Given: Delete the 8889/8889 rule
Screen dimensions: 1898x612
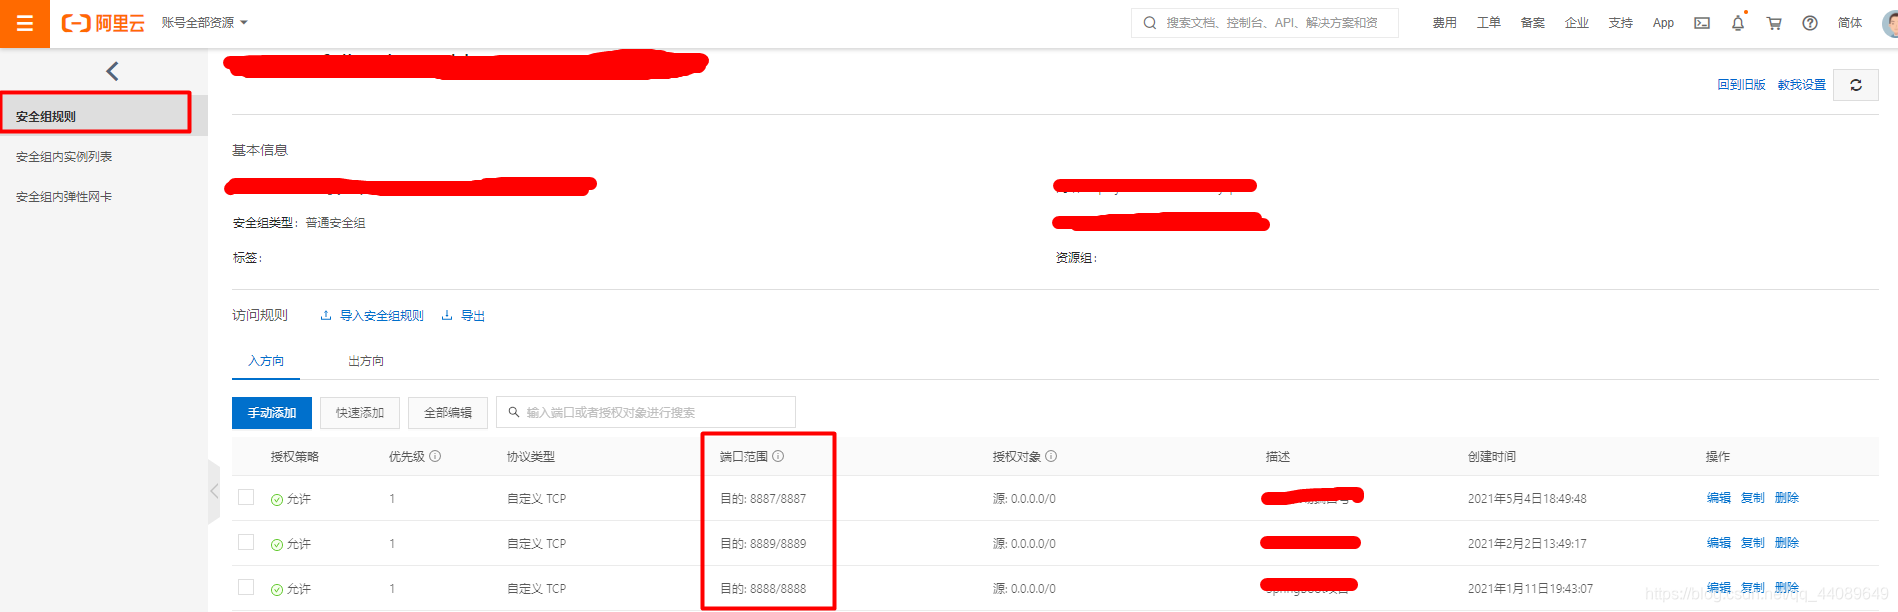Looking at the screenshot, I should pyautogui.click(x=1786, y=543).
